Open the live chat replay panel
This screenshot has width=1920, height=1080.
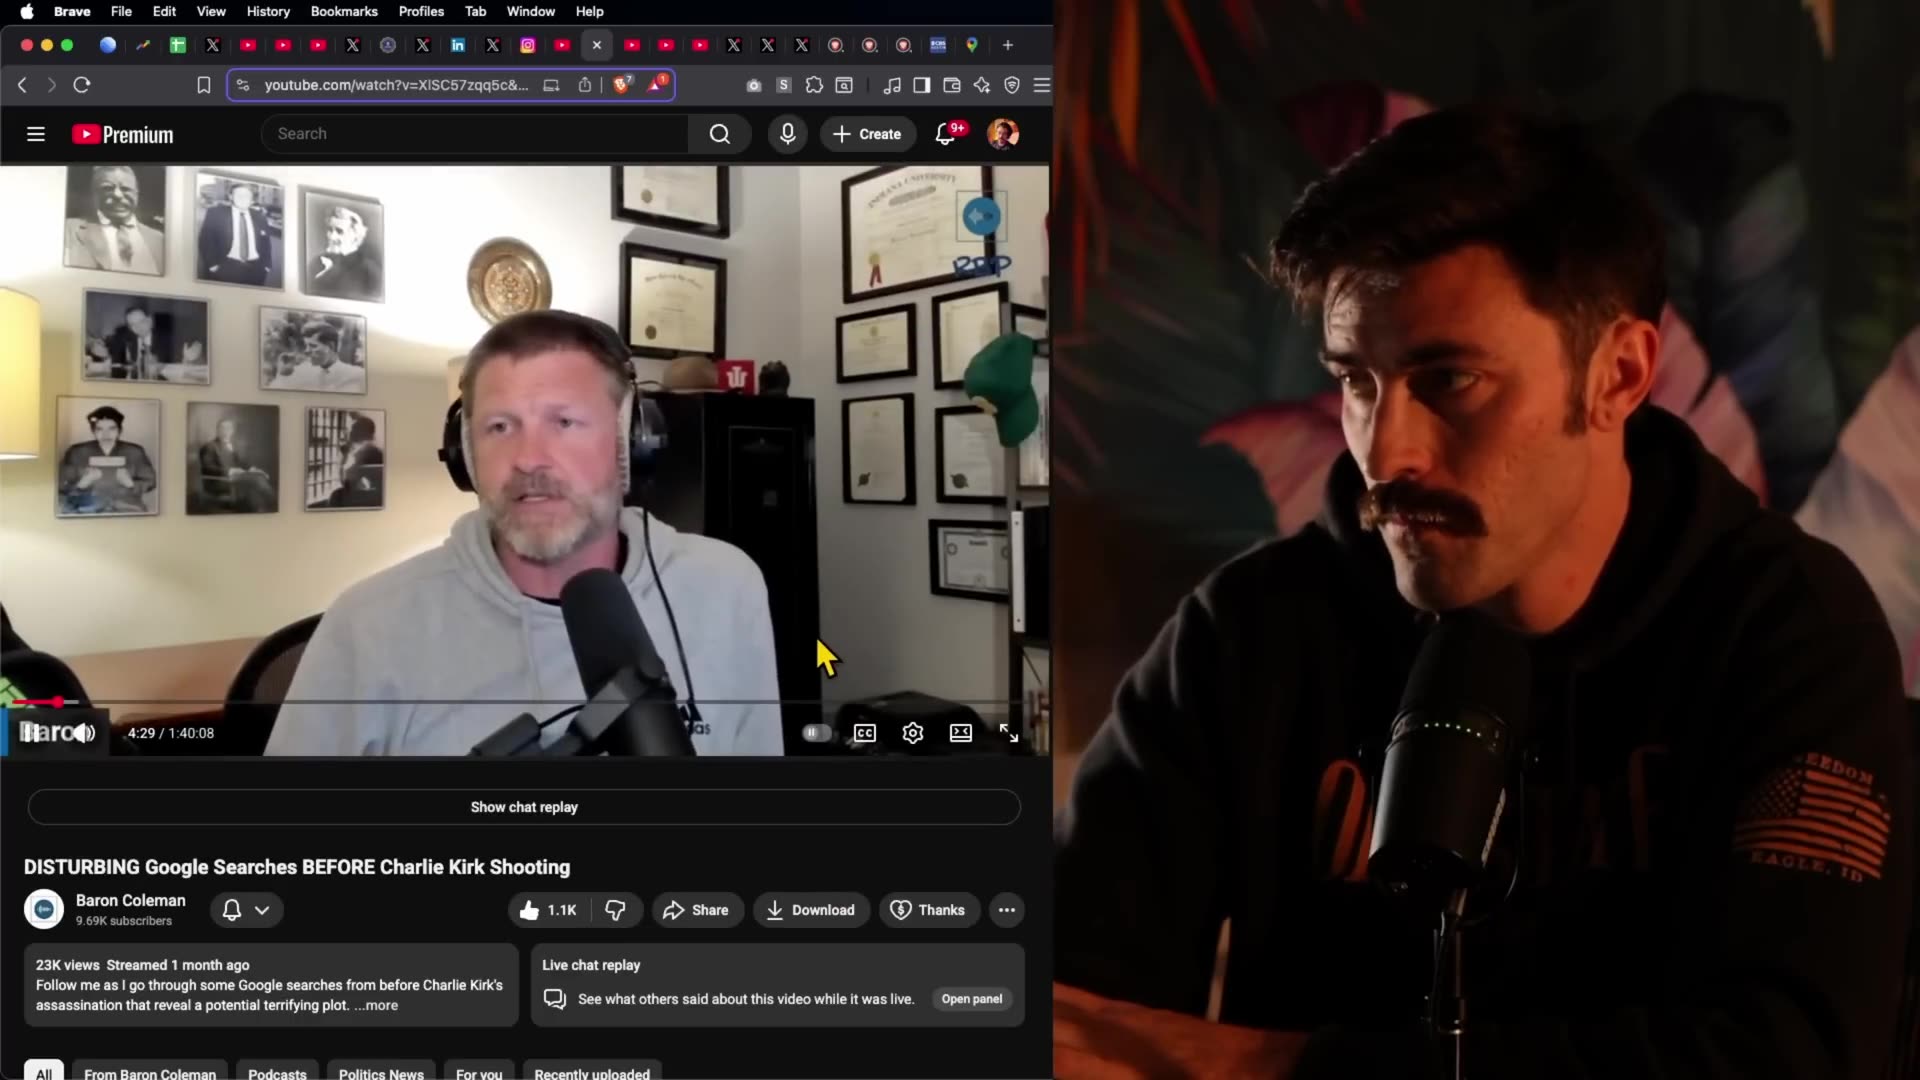(x=971, y=998)
